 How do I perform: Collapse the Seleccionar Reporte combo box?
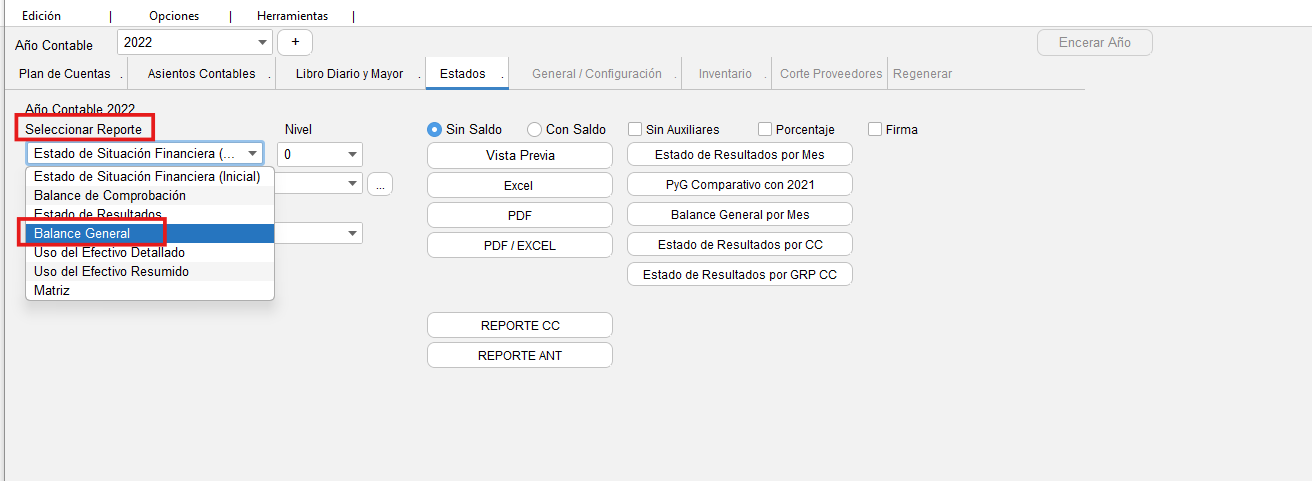click(x=252, y=154)
